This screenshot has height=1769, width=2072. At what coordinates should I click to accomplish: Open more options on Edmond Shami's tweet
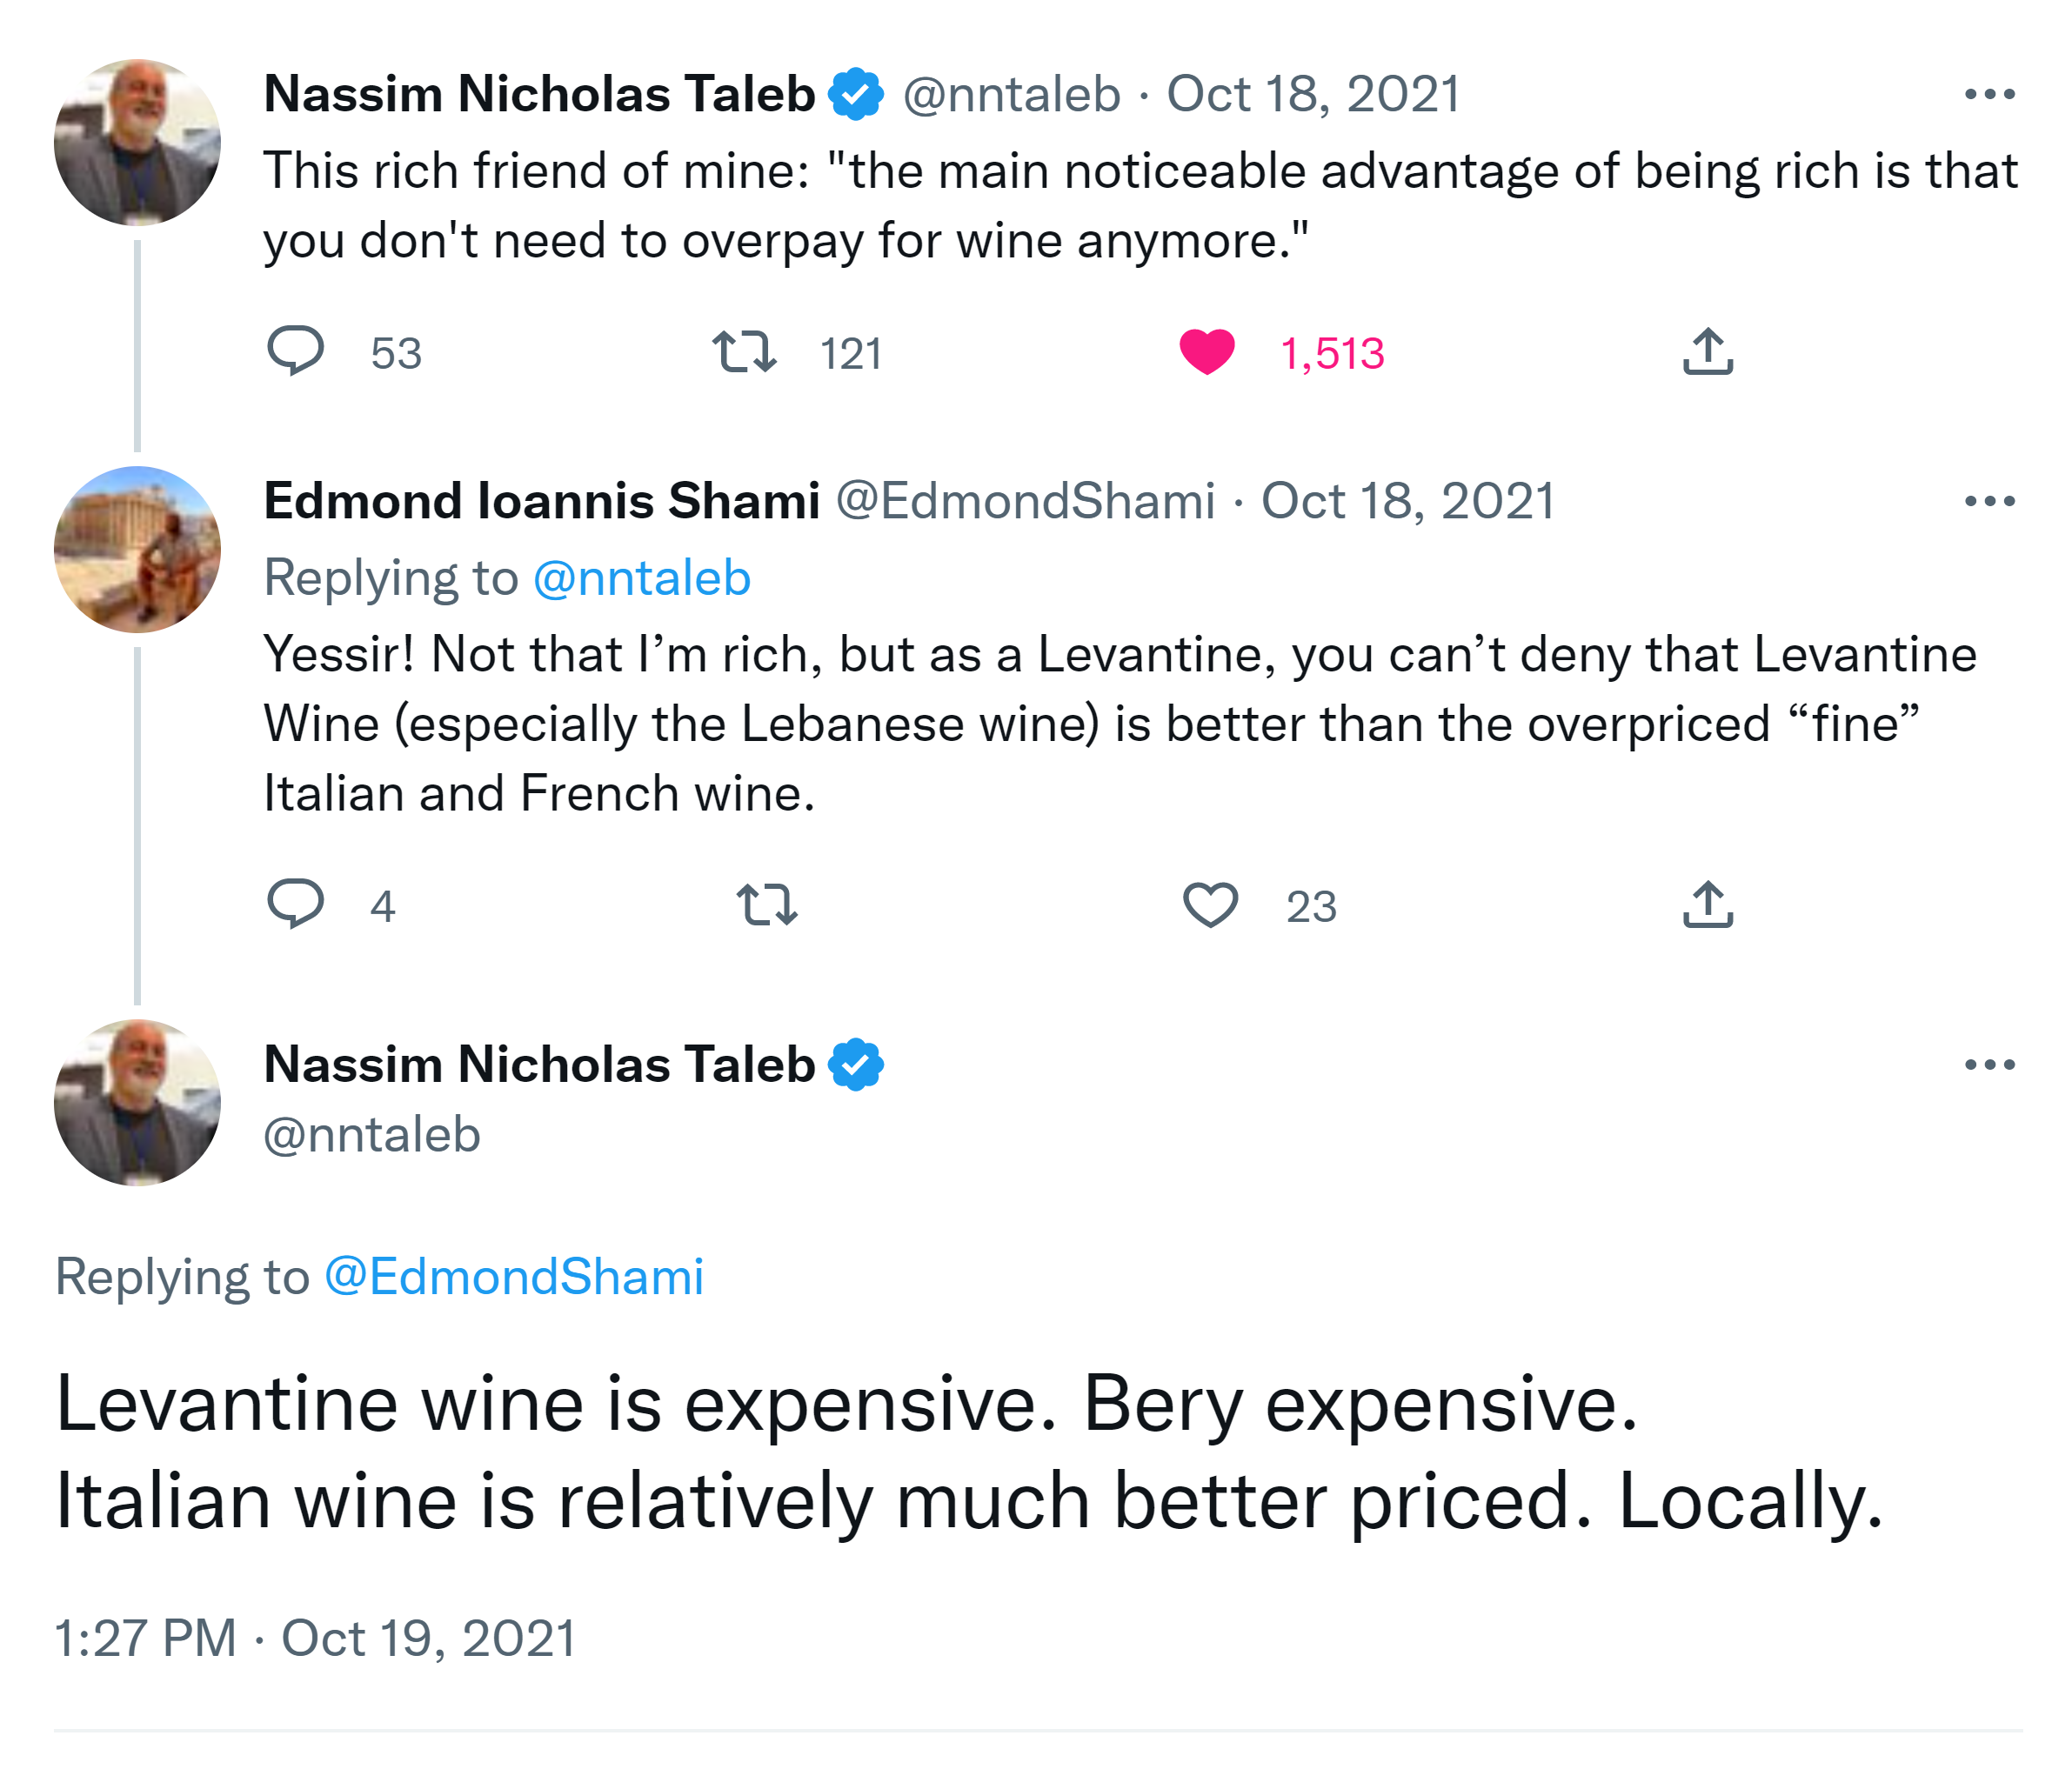[1988, 501]
